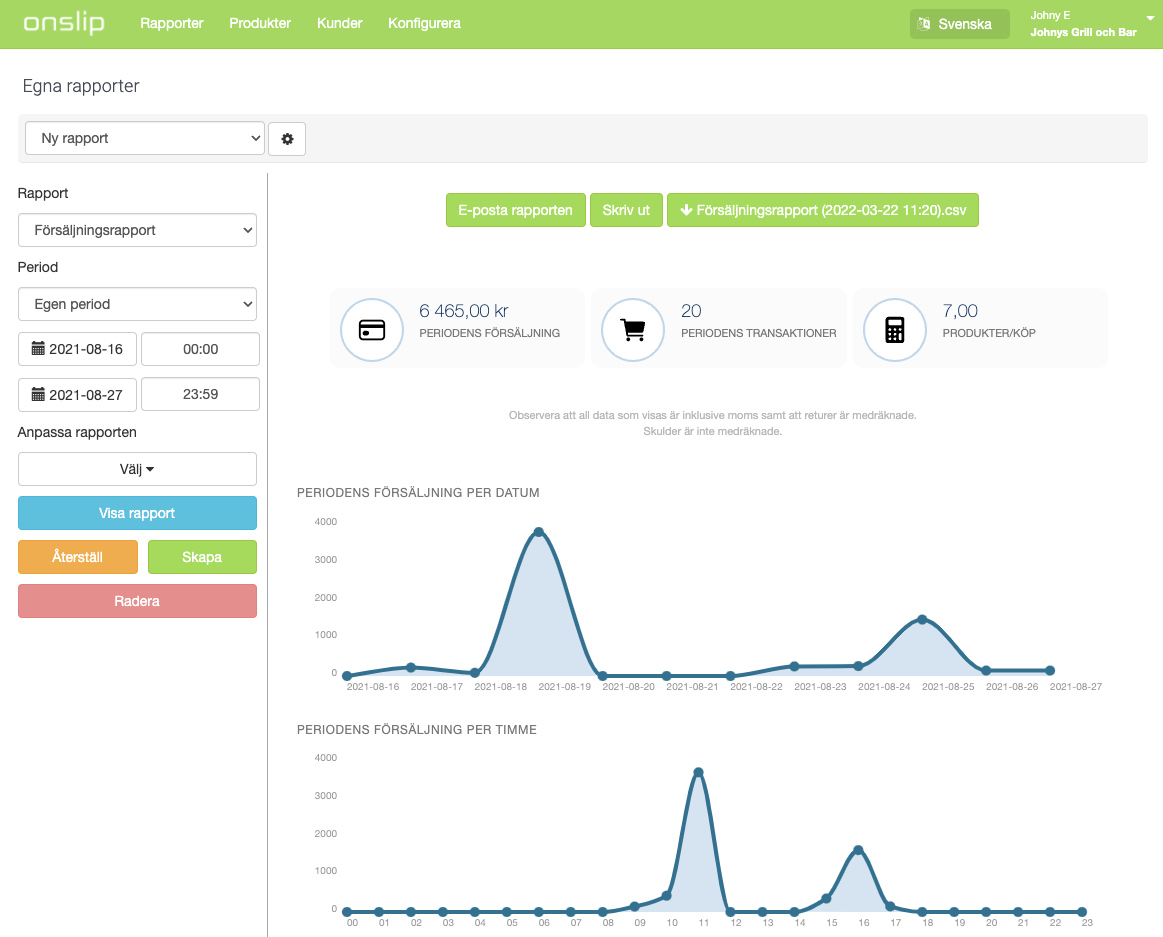Open the Ny rapport dropdown
1163x937 pixels.
click(x=145, y=138)
